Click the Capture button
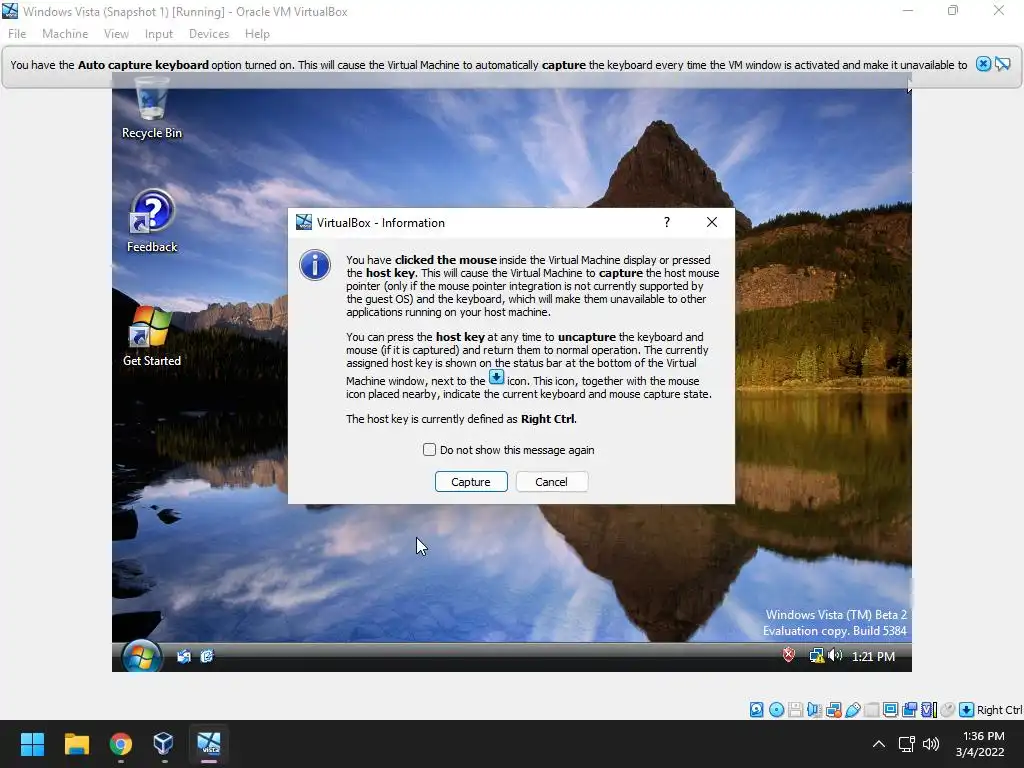 coord(471,481)
